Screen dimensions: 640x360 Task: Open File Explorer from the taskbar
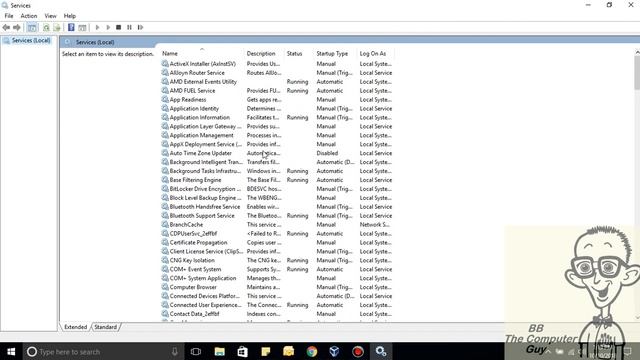(220, 351)
